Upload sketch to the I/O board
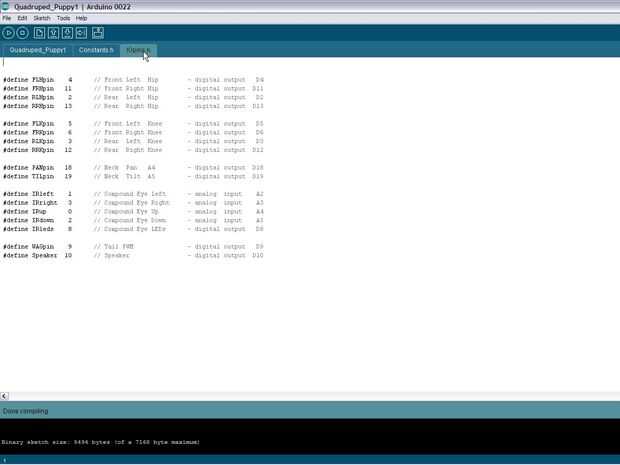 pyautogui.click(x=81, y=33)
